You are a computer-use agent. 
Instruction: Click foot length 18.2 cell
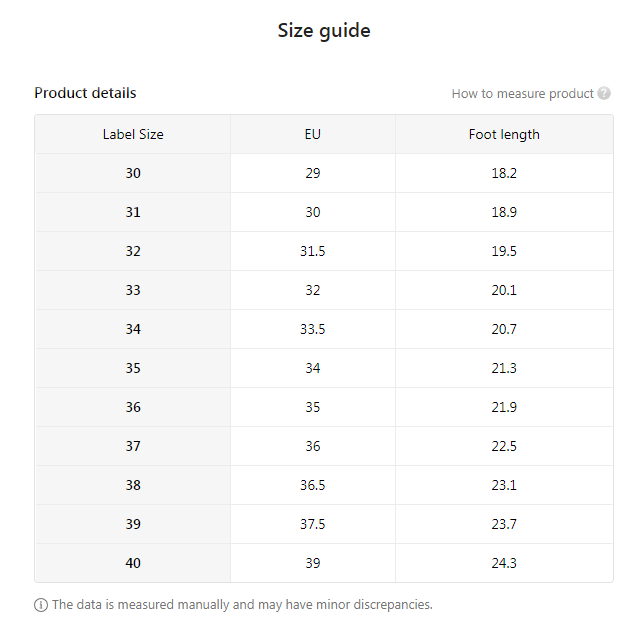504,173
